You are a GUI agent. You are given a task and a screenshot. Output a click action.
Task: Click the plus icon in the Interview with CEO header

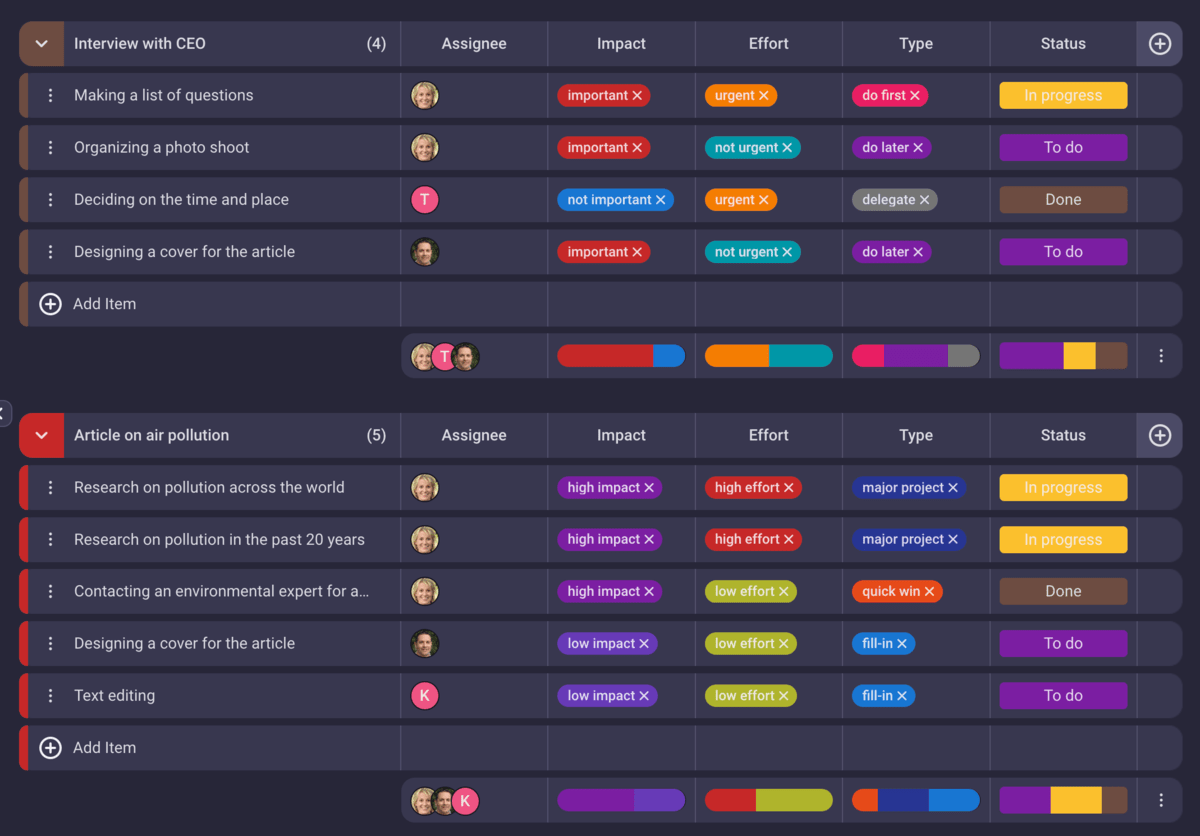click(1159, 43)
